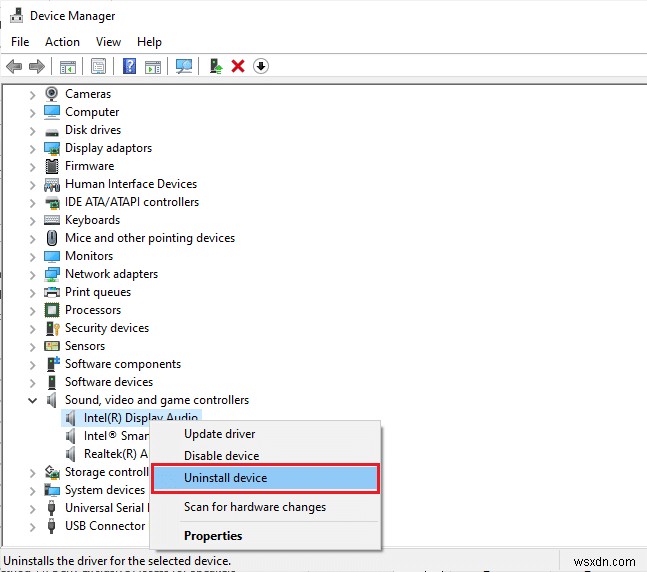This screenshot has height=572, width=647.
Task: Click the Cameras webcam icon
Action: 52,94
